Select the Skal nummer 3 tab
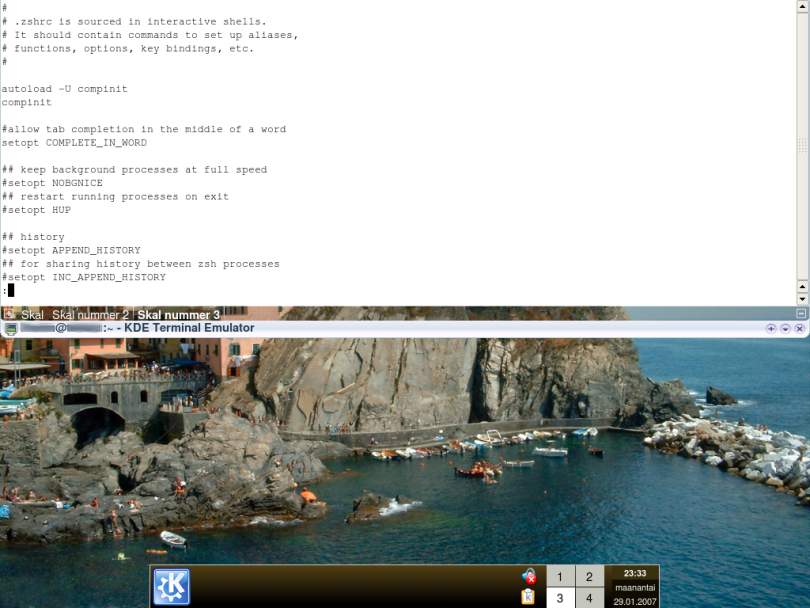 pyautogui.click(x=178, y=315)
